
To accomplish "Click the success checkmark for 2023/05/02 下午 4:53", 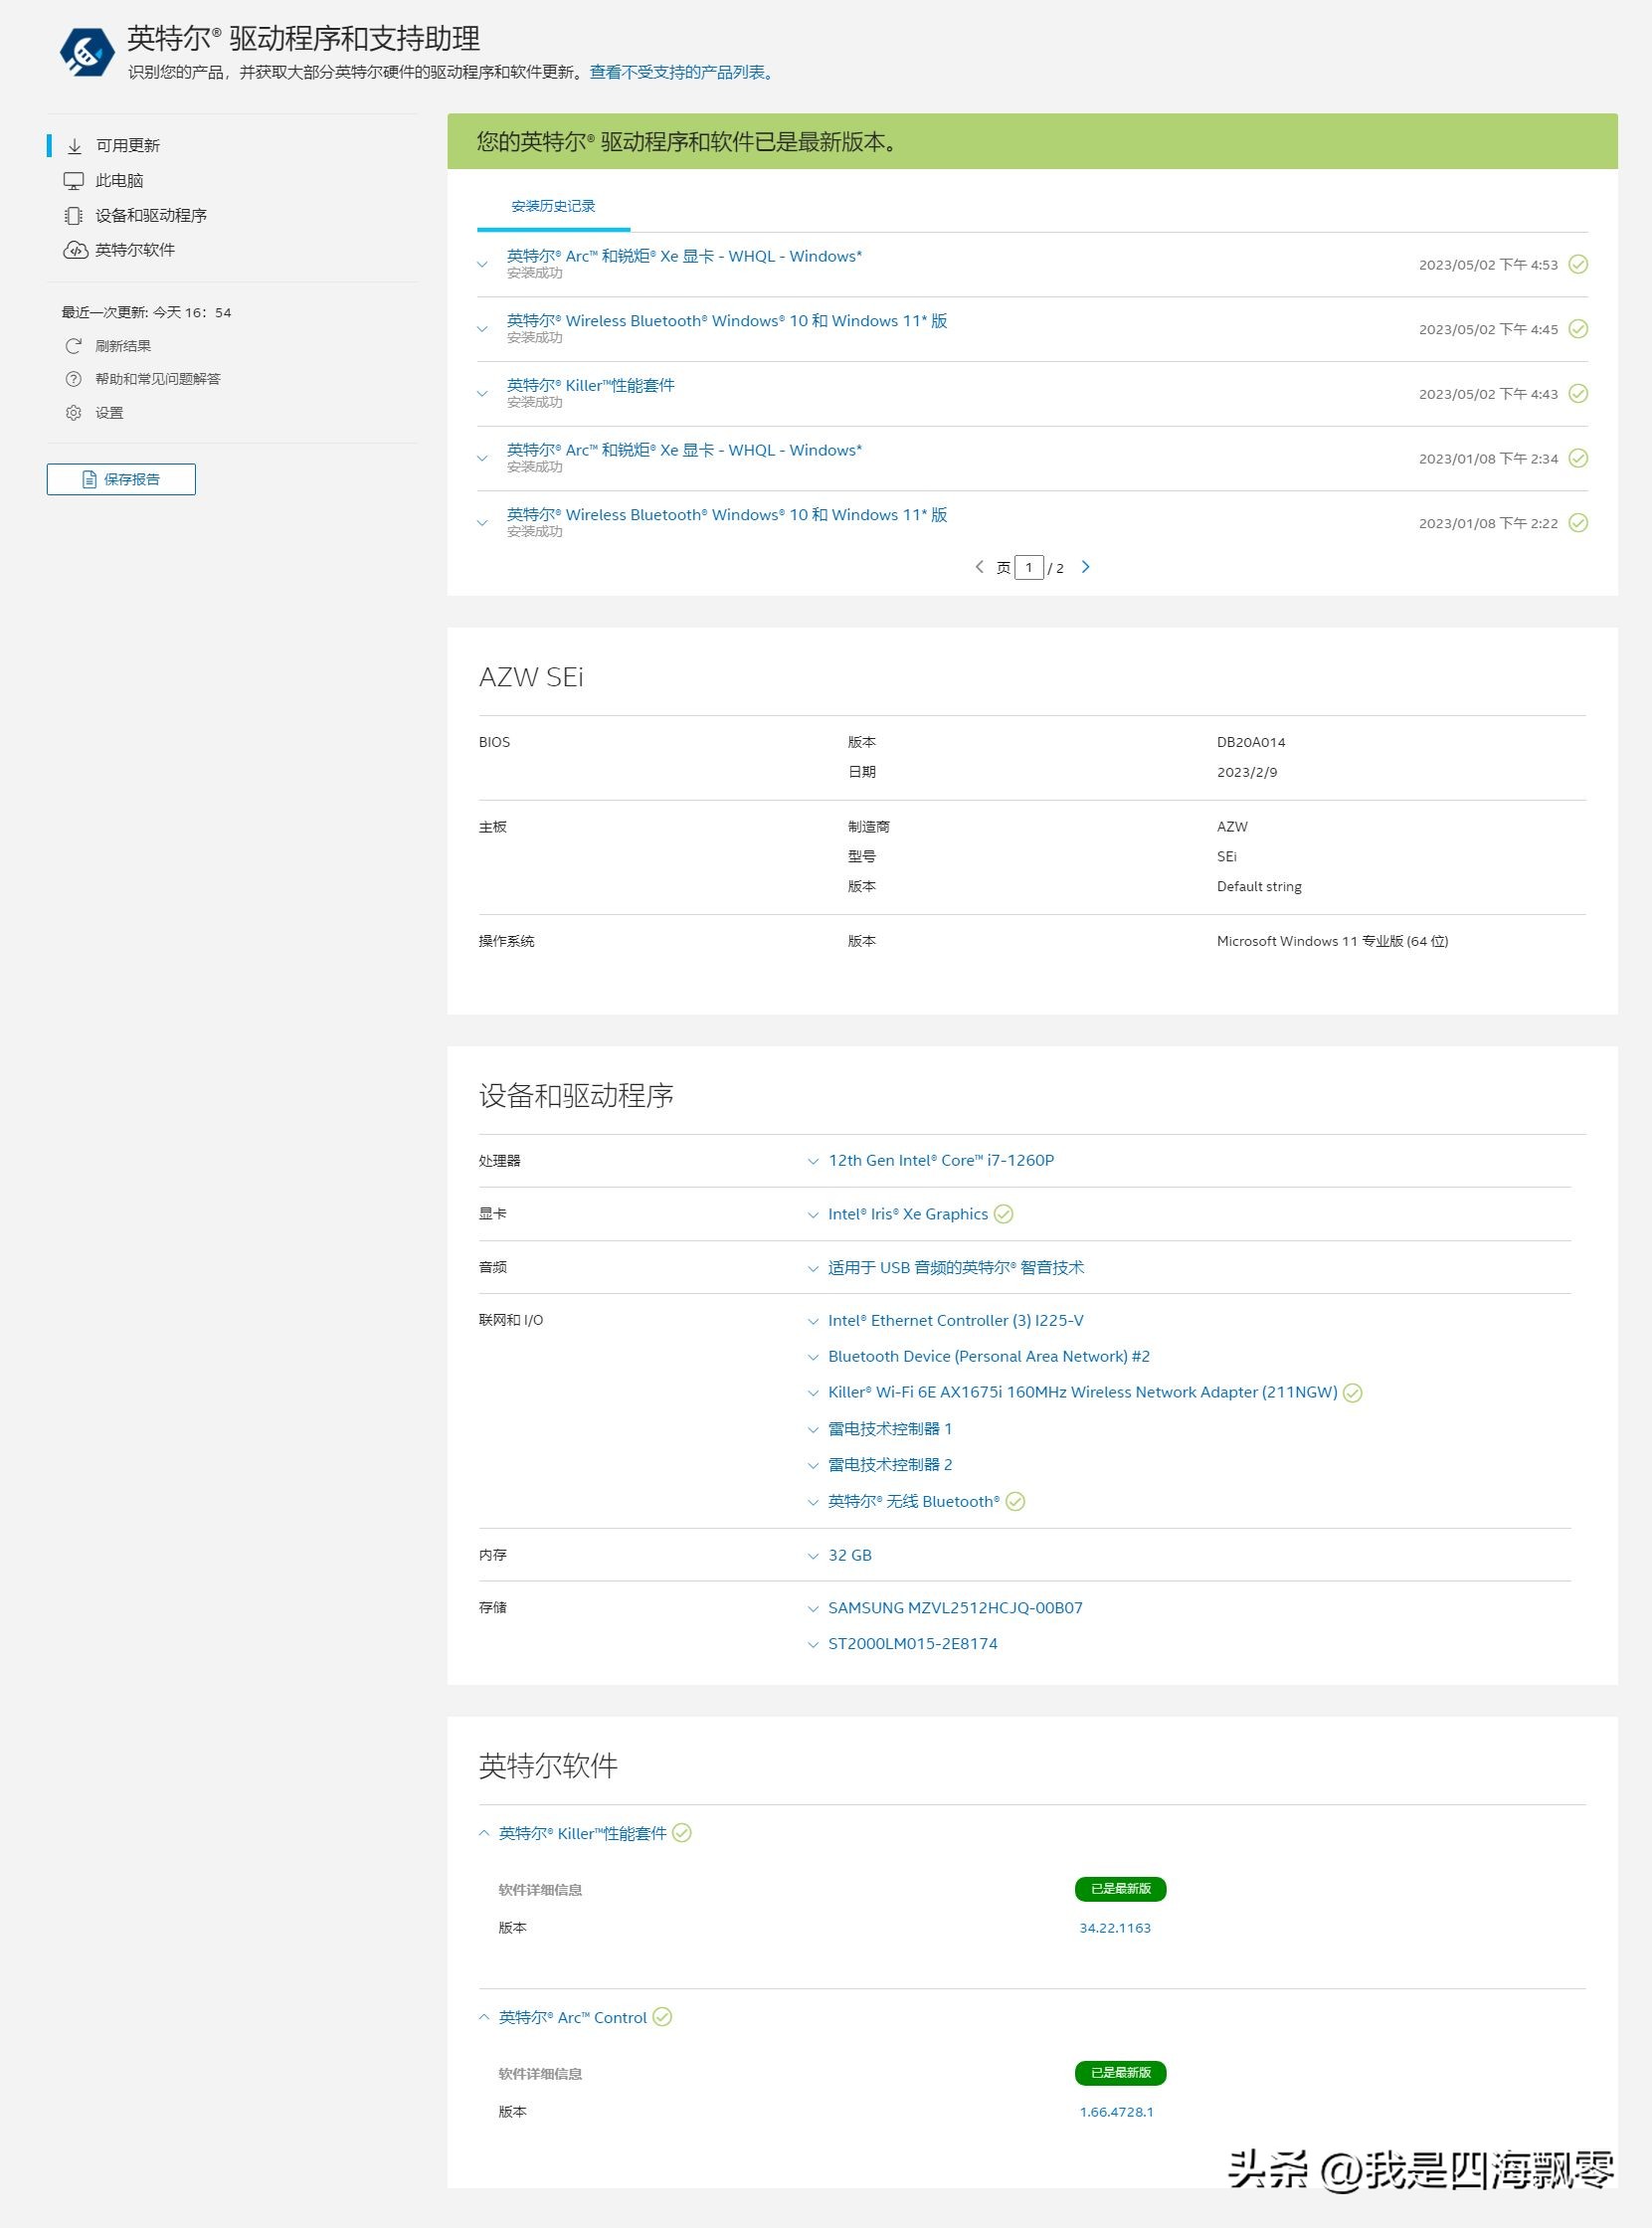I will point(1578,264).
